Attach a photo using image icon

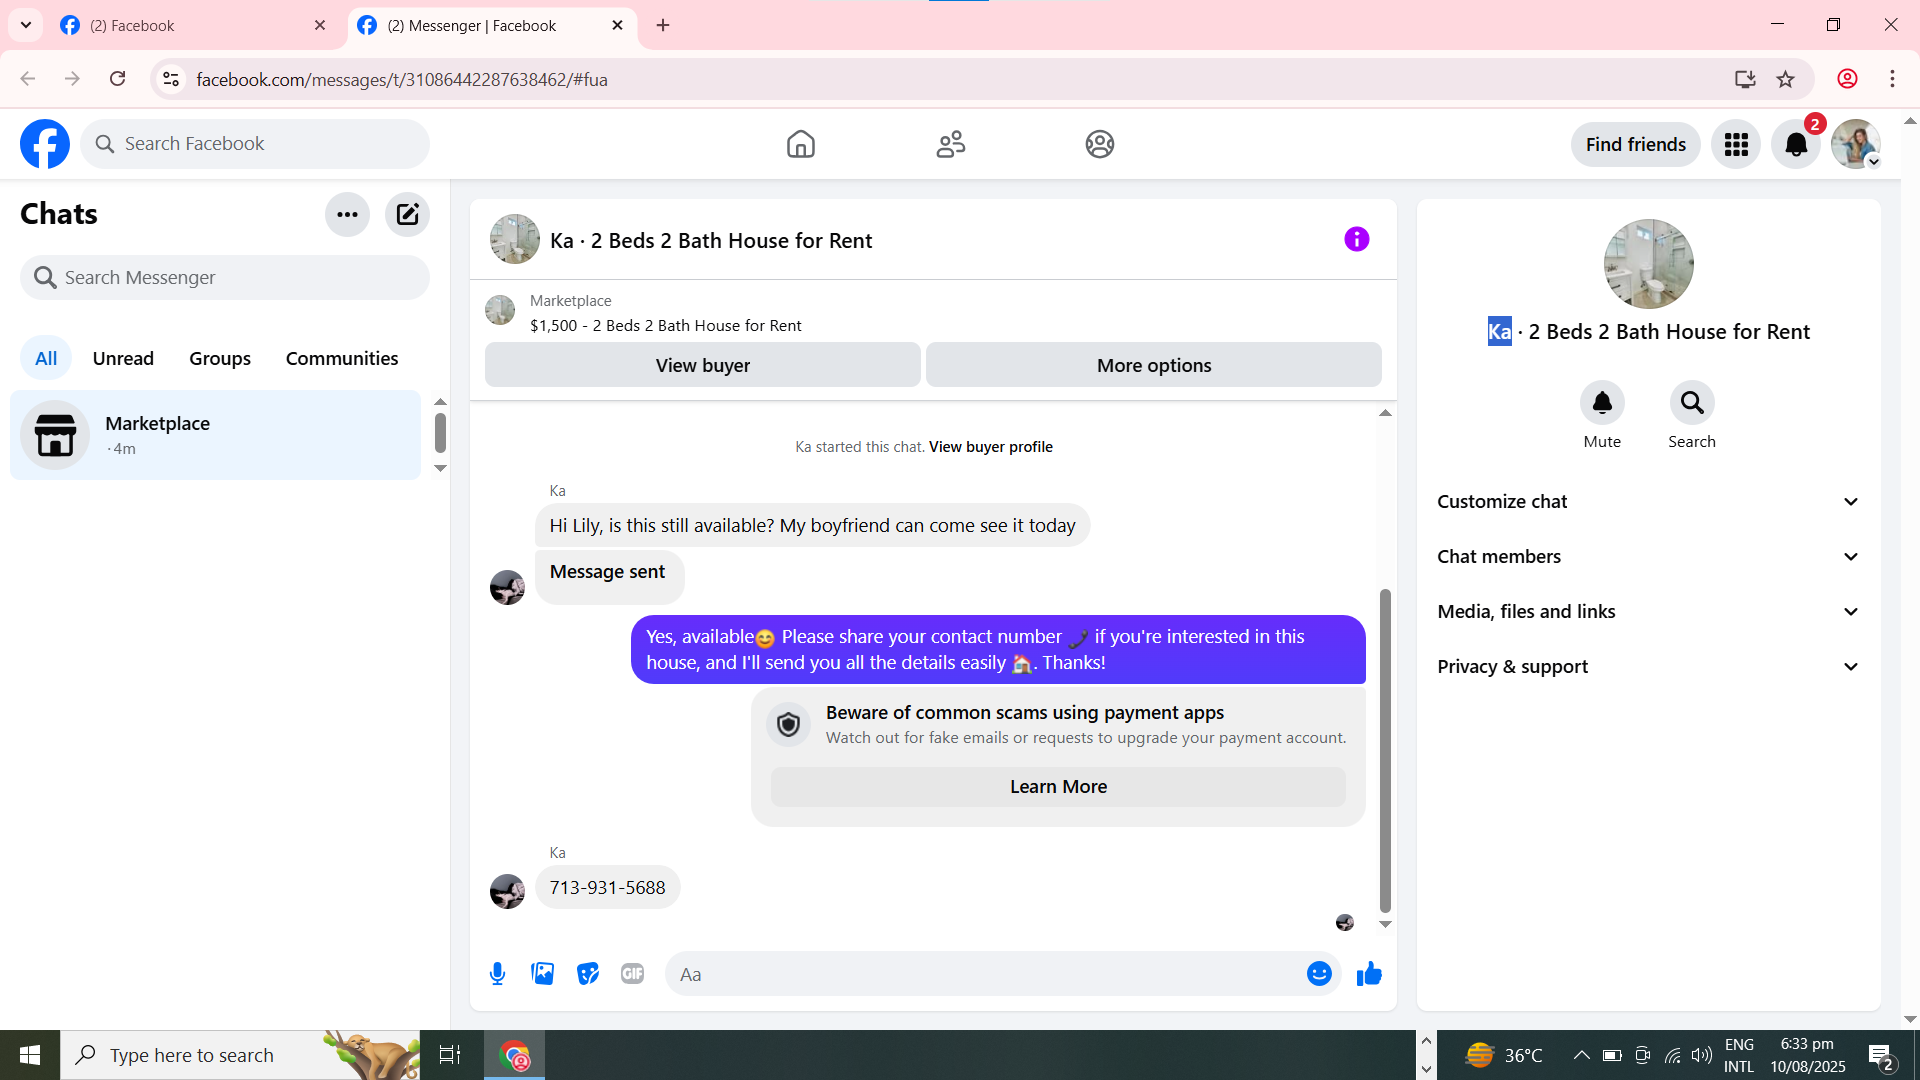pos(542,974)
